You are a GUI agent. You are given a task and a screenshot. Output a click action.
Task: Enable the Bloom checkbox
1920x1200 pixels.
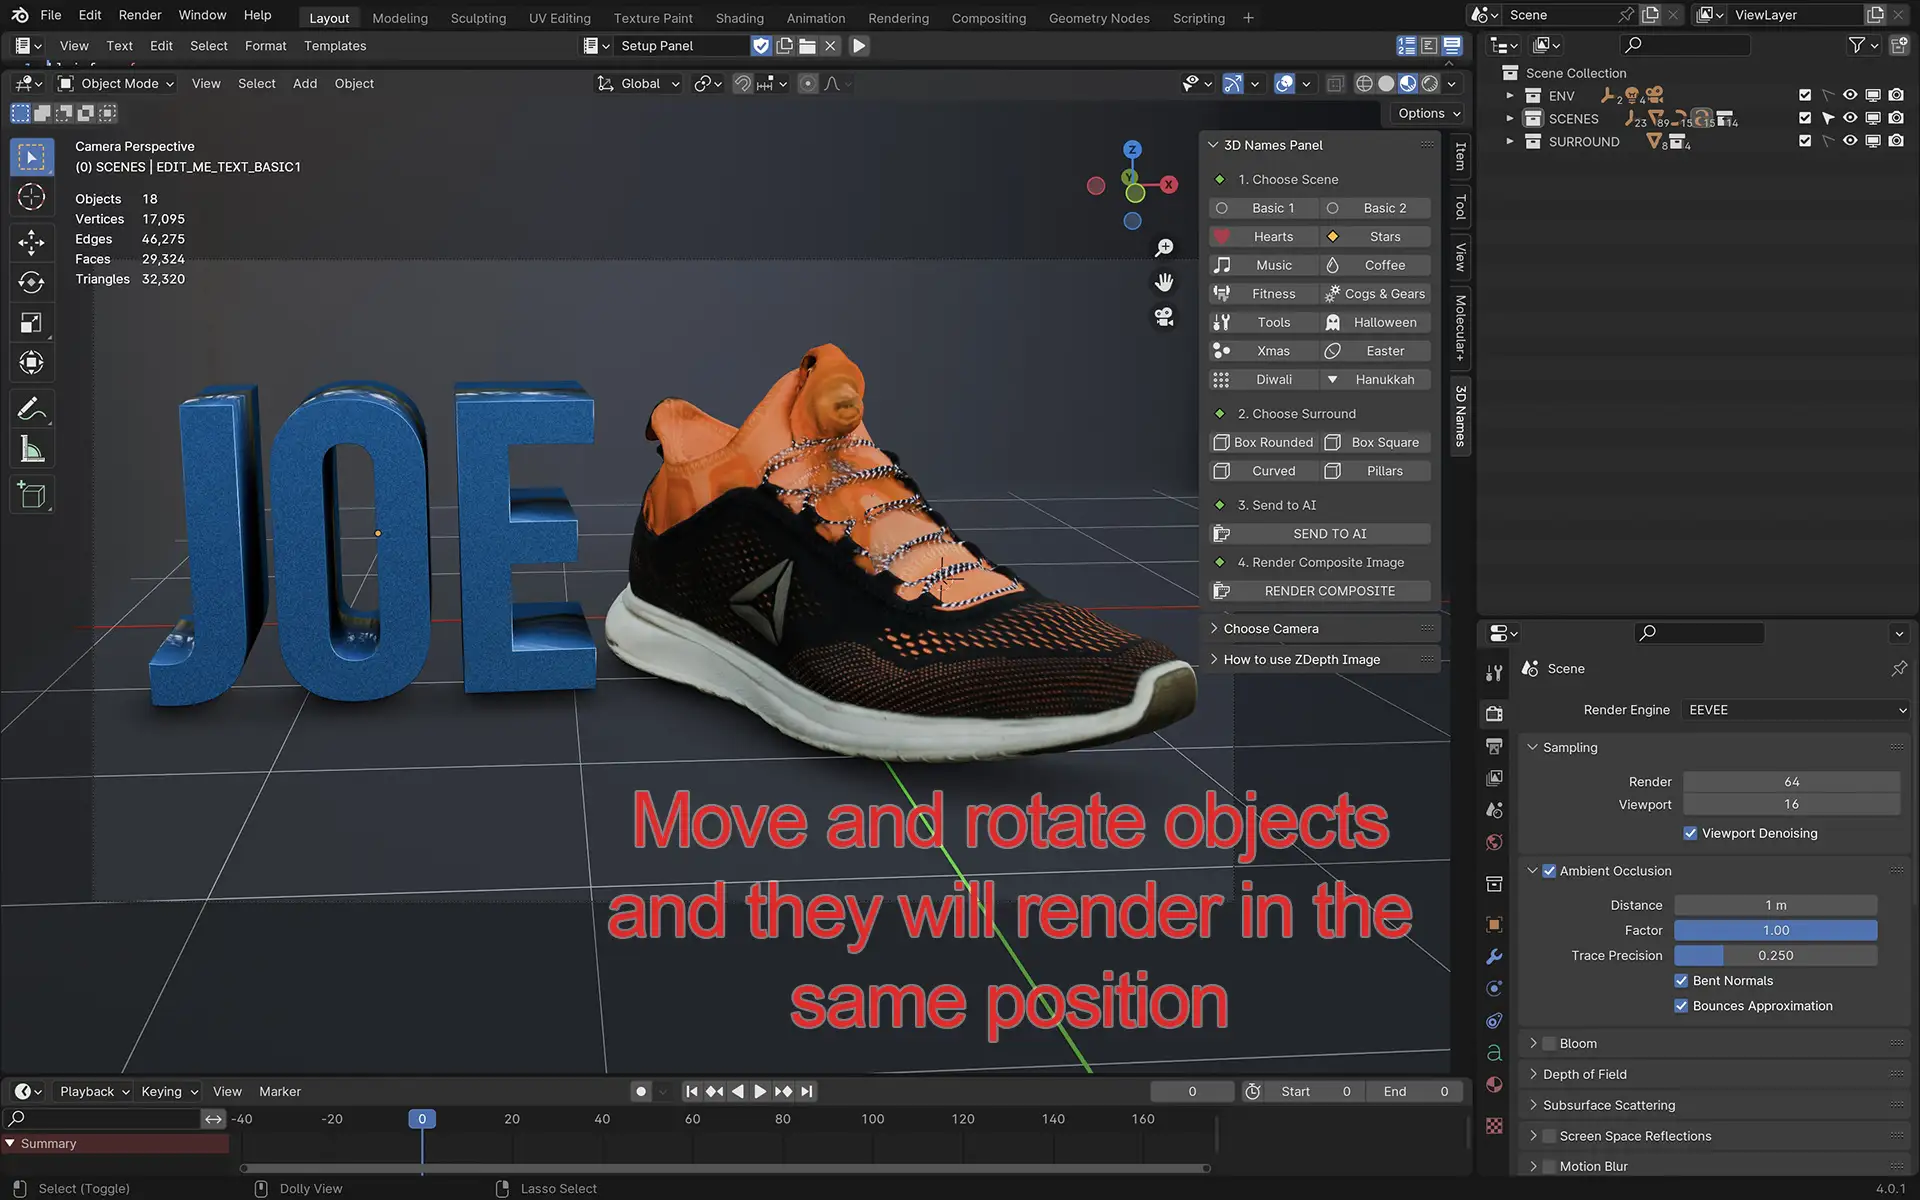tap(1549, 1044)
